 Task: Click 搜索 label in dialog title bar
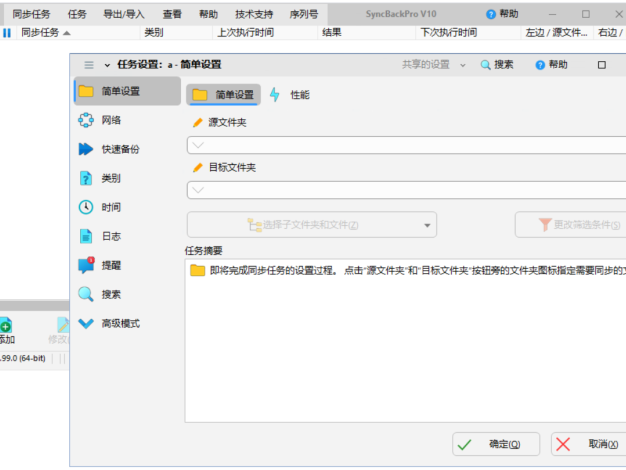tap(503, 65)
